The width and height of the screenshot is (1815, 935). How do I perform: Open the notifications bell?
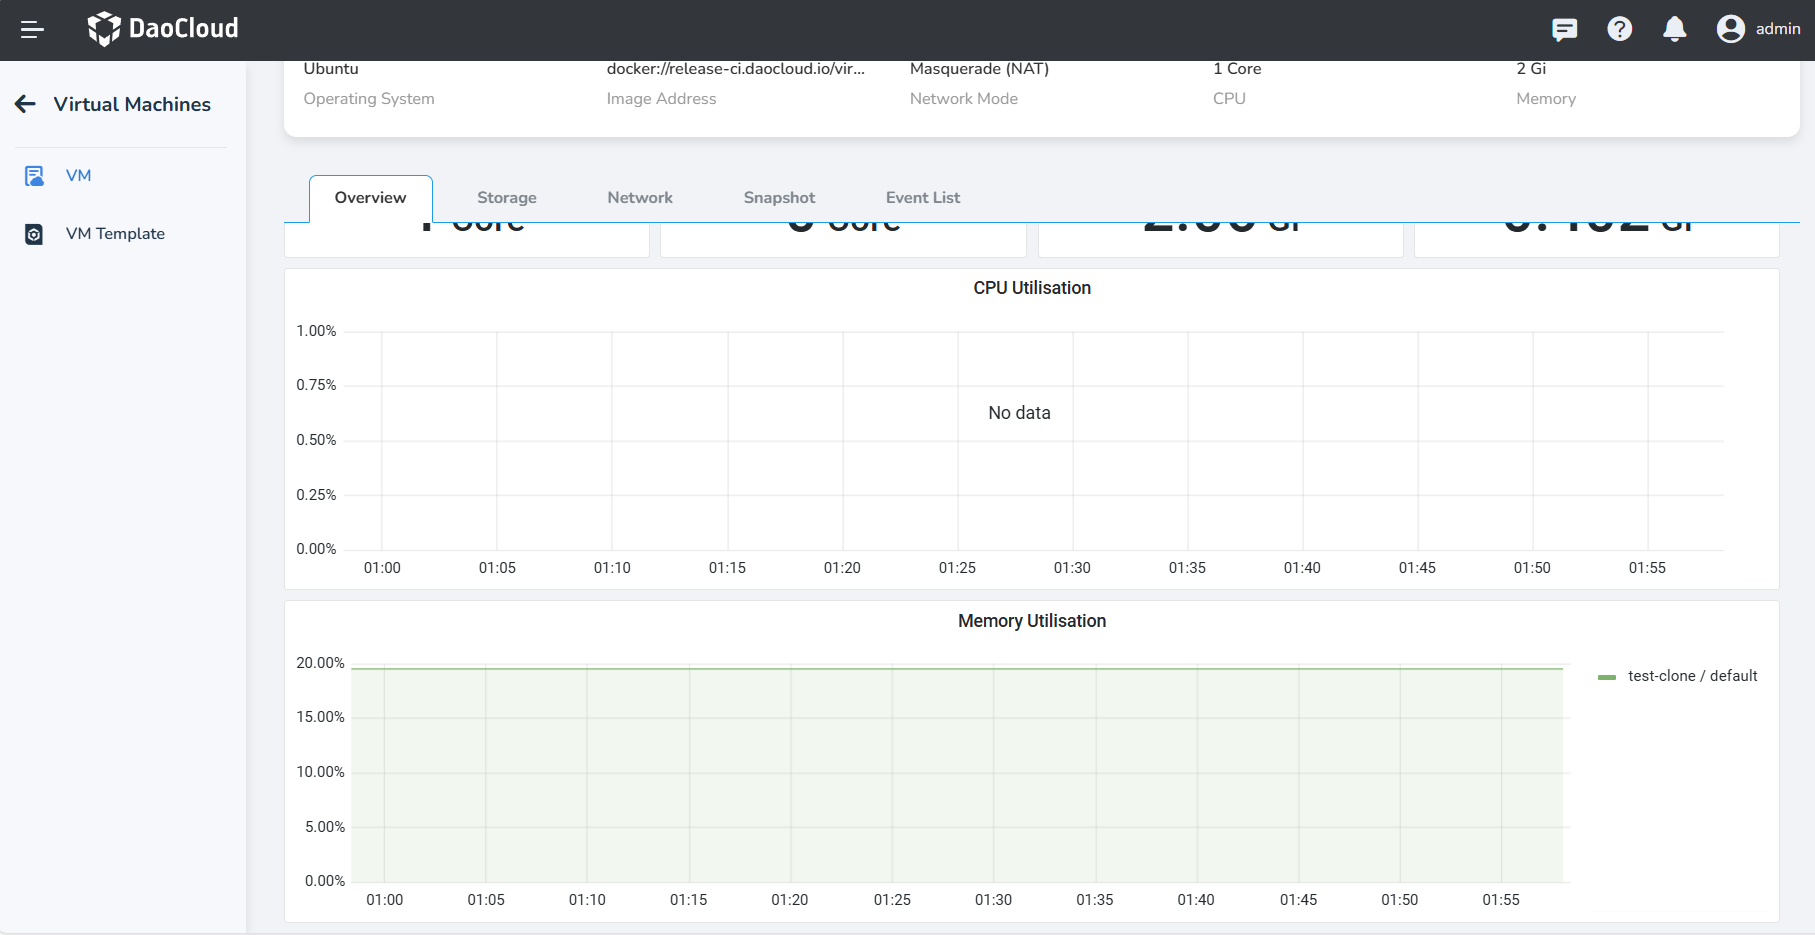pos(1674,30)
